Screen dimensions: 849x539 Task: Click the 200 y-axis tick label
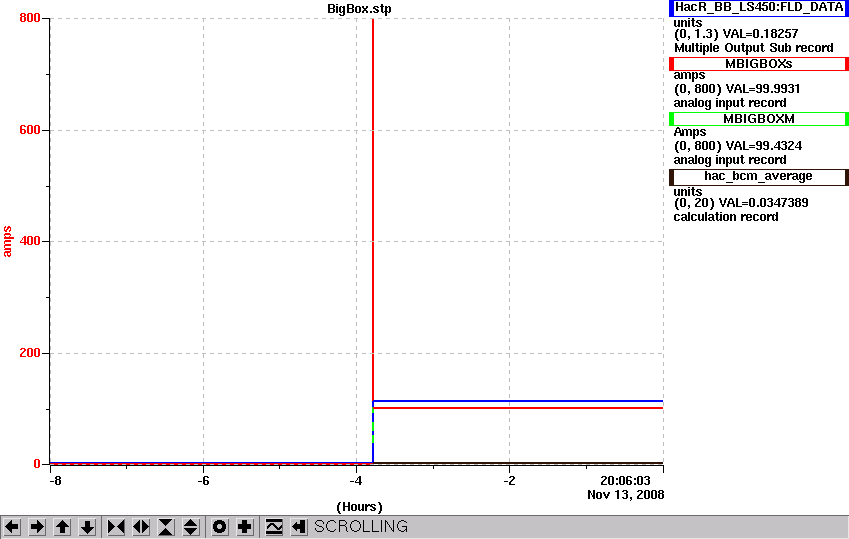30,353
